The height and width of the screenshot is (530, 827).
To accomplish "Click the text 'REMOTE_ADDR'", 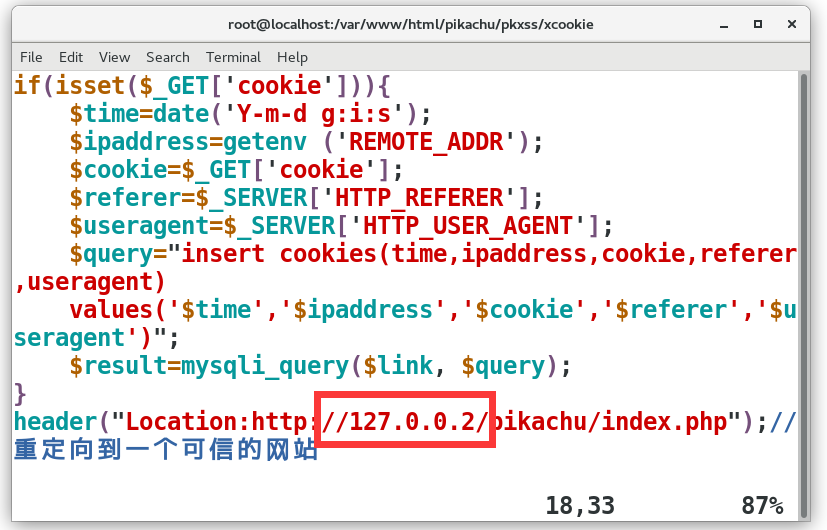I will click(x=426, y=141).
